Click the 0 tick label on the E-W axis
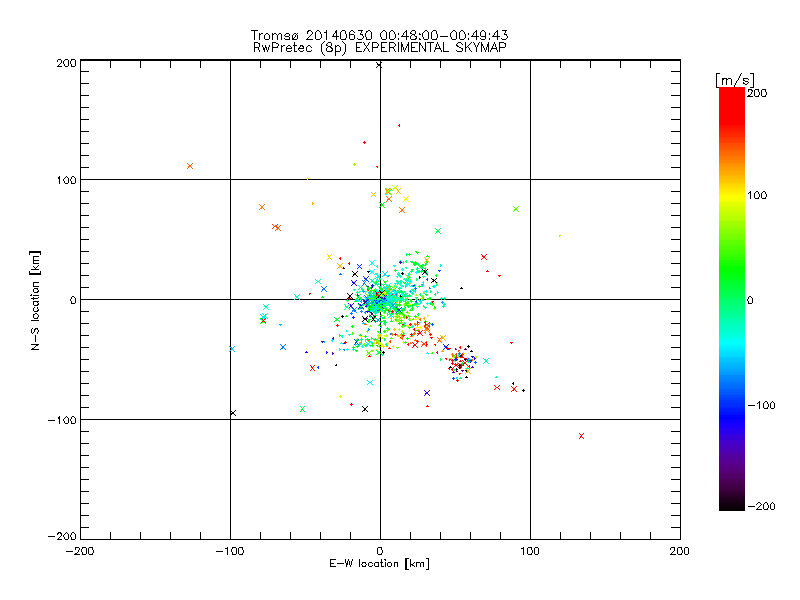Viewport: 800px width, 600px height. [380, 551]
